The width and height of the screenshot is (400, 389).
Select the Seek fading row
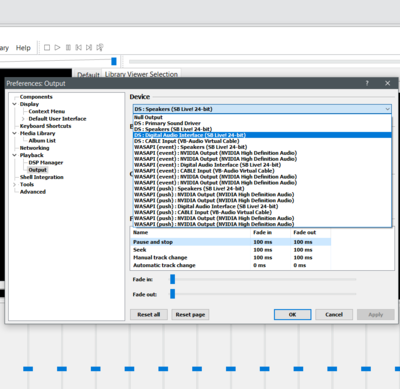coord(230,250)
